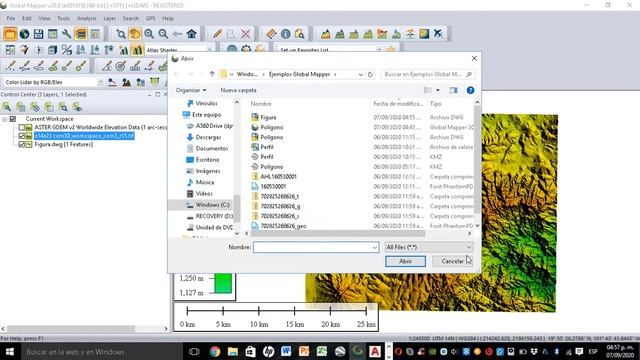Click the Open Data Files folder icon
The height and width of the screenshot is (360, 640).
tap(10, 33)
